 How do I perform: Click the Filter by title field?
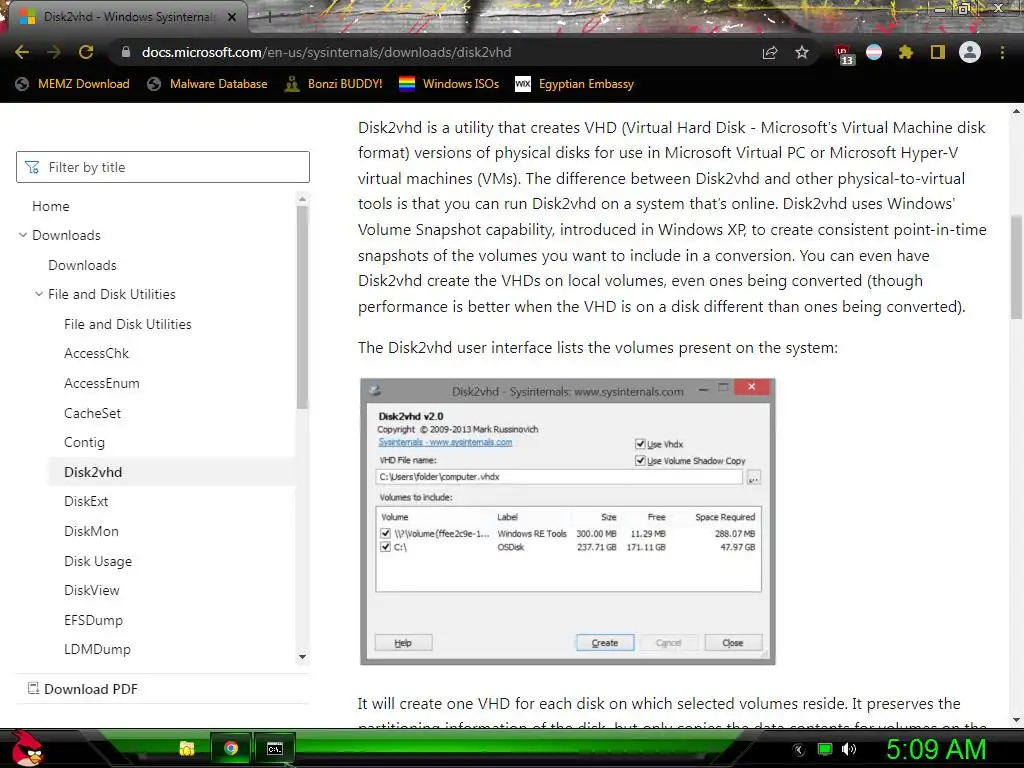tap(163, 167)
